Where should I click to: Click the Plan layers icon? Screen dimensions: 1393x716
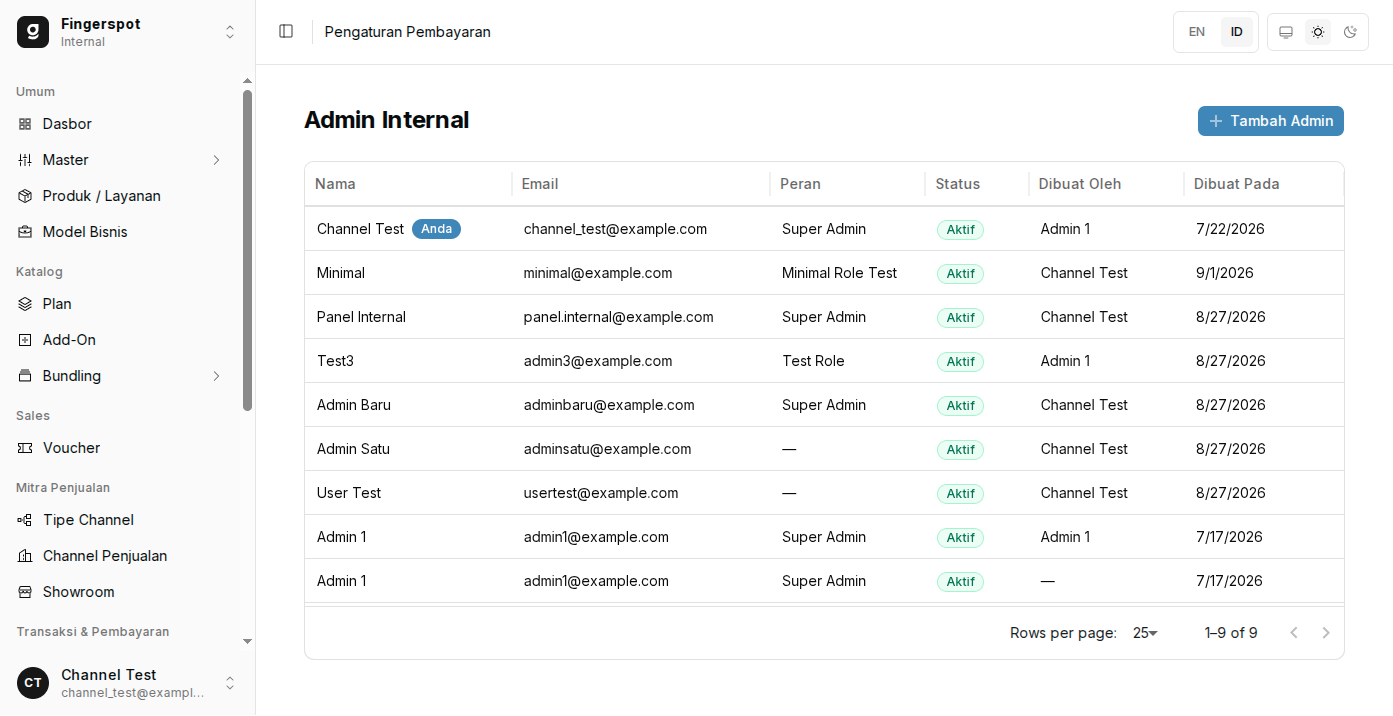[25, 304]
